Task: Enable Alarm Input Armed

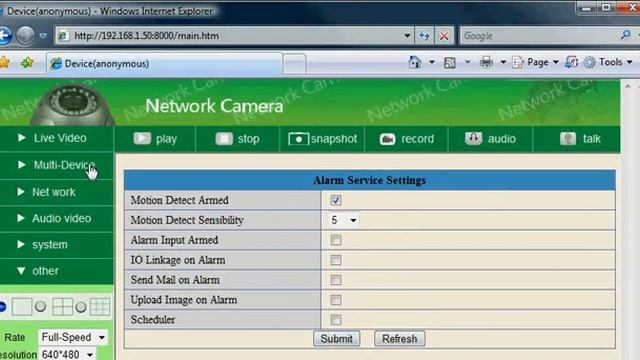Action: (x=336, y=240)
